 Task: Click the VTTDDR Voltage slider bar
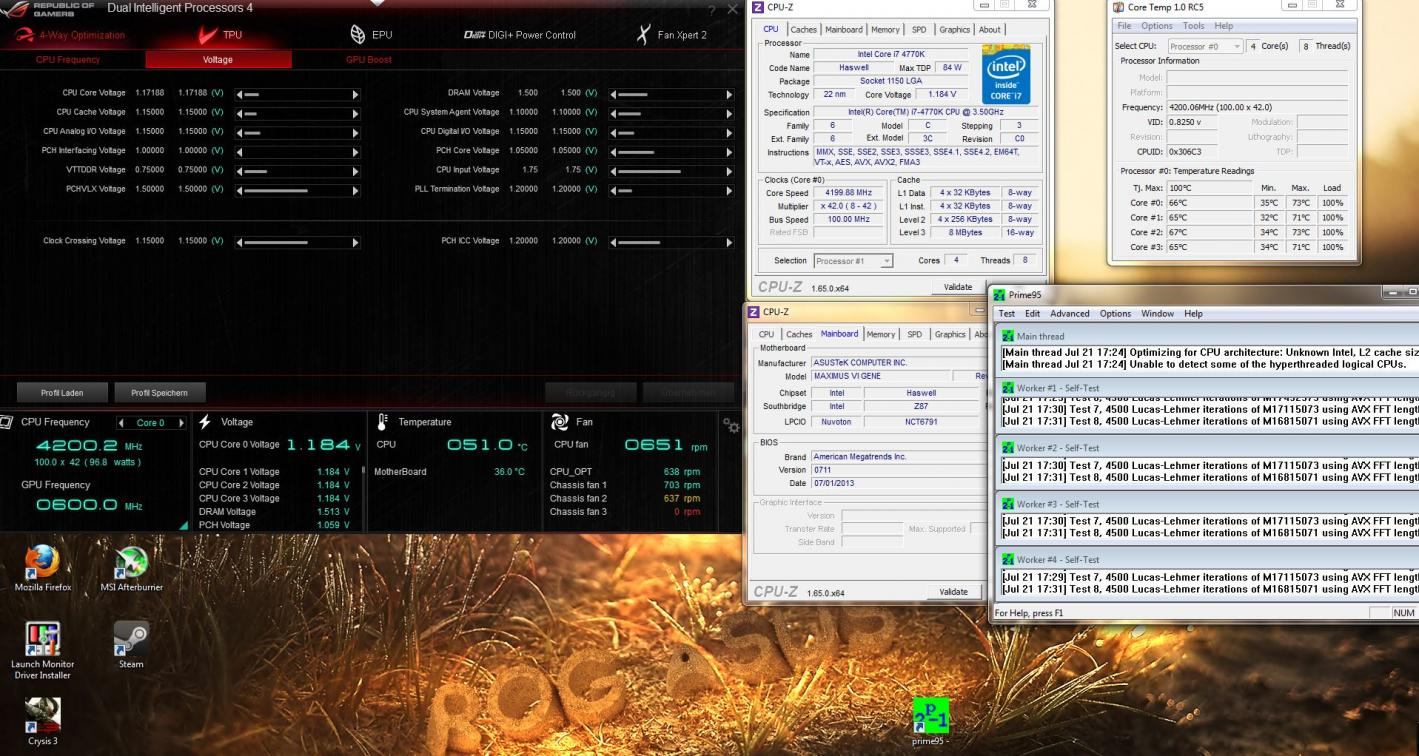coord(298,170)
